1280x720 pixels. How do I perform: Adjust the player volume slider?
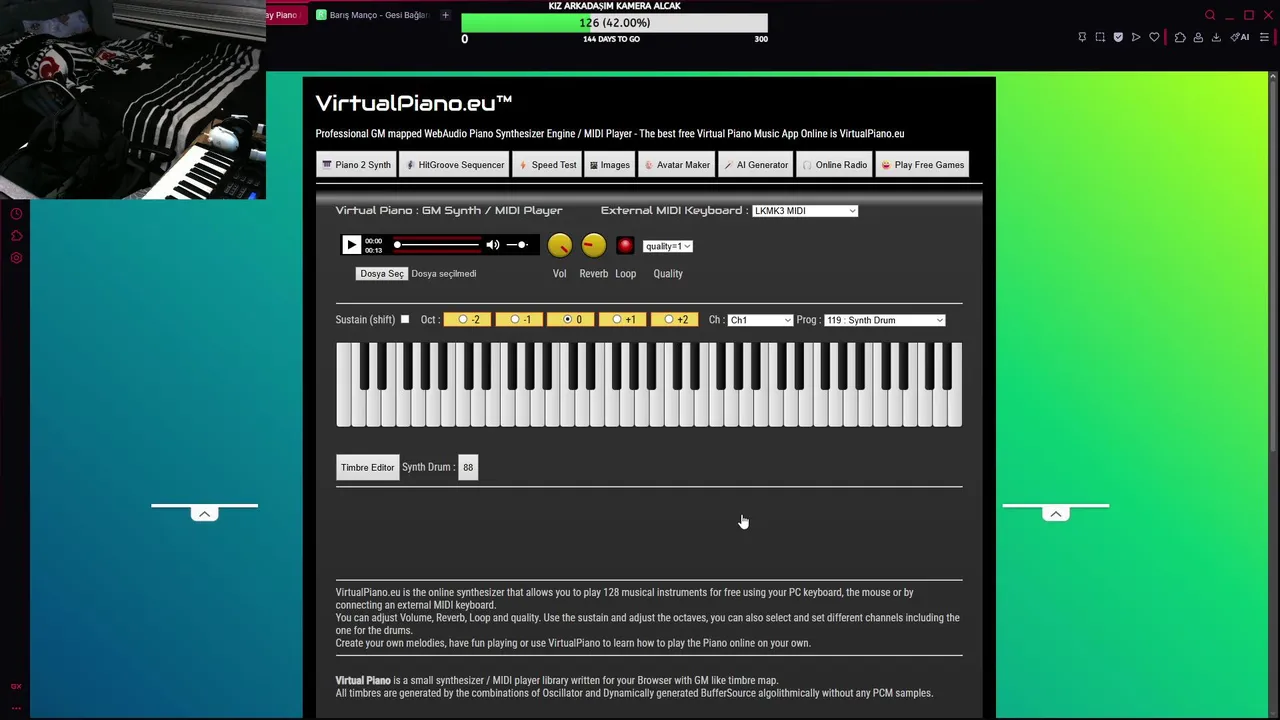517,245
